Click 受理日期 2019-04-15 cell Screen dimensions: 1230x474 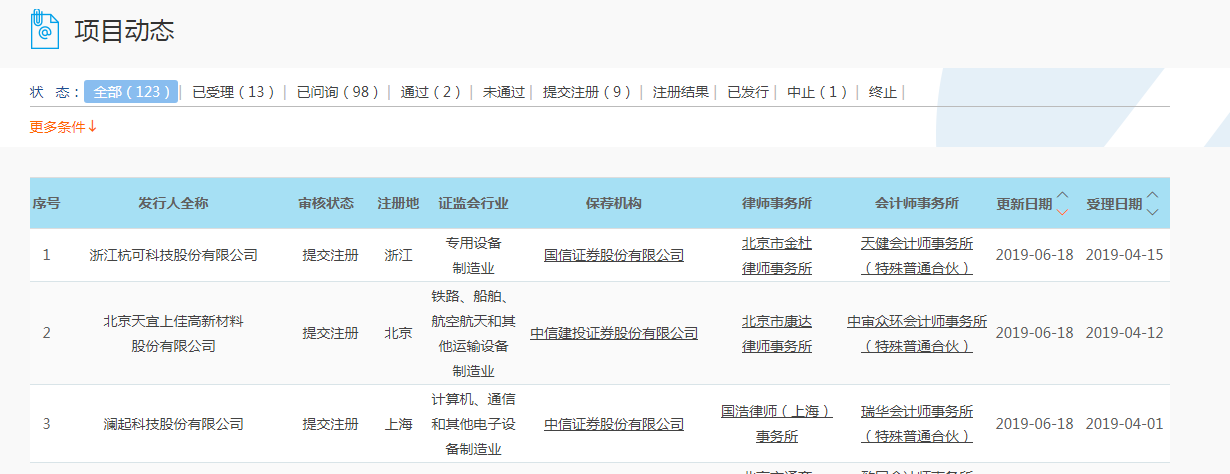pos(1125,255)
